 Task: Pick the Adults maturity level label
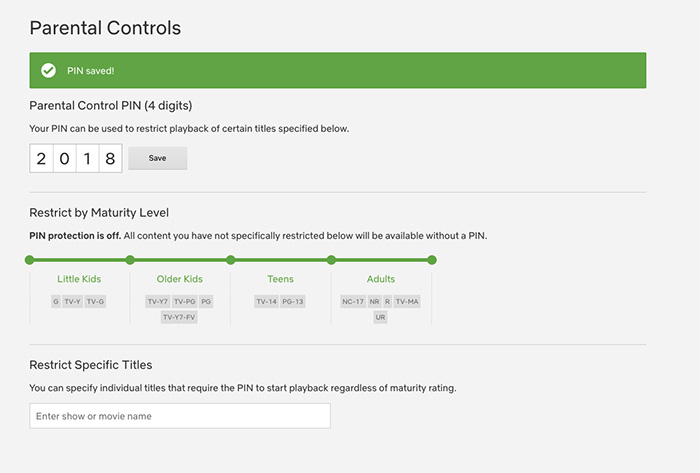click(381, 279)
